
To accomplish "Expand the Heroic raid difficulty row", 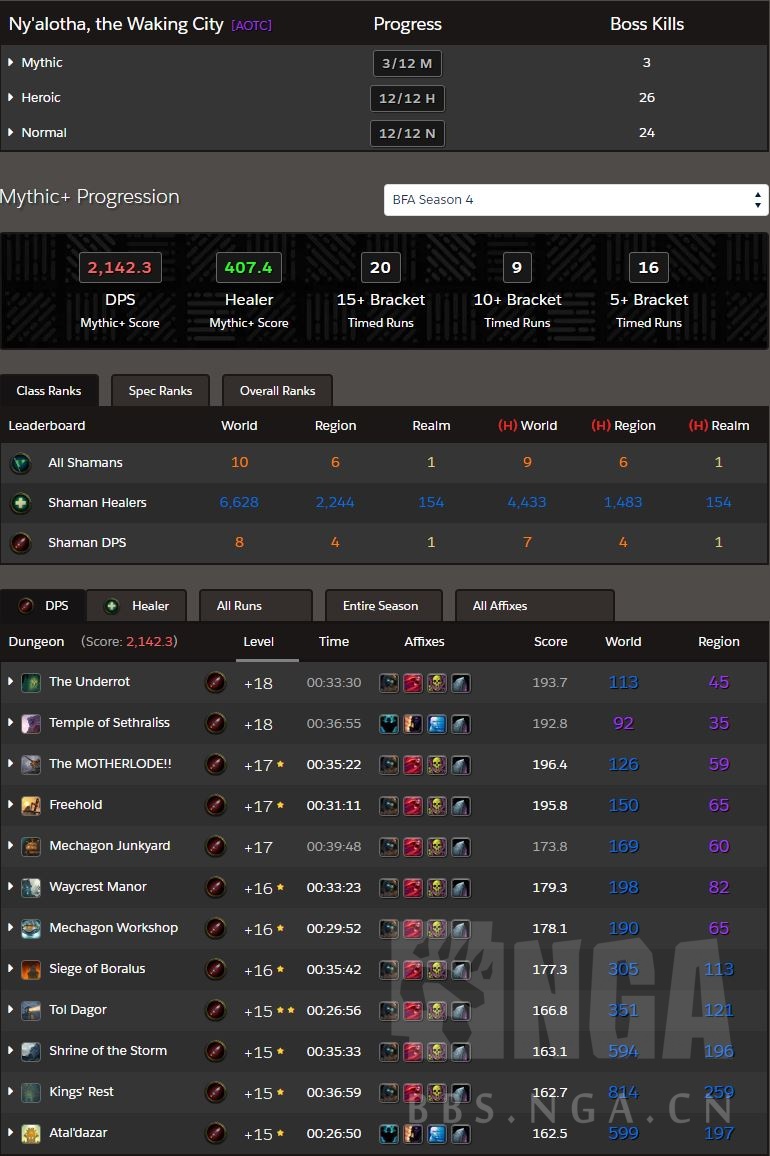I will (11, 98).
